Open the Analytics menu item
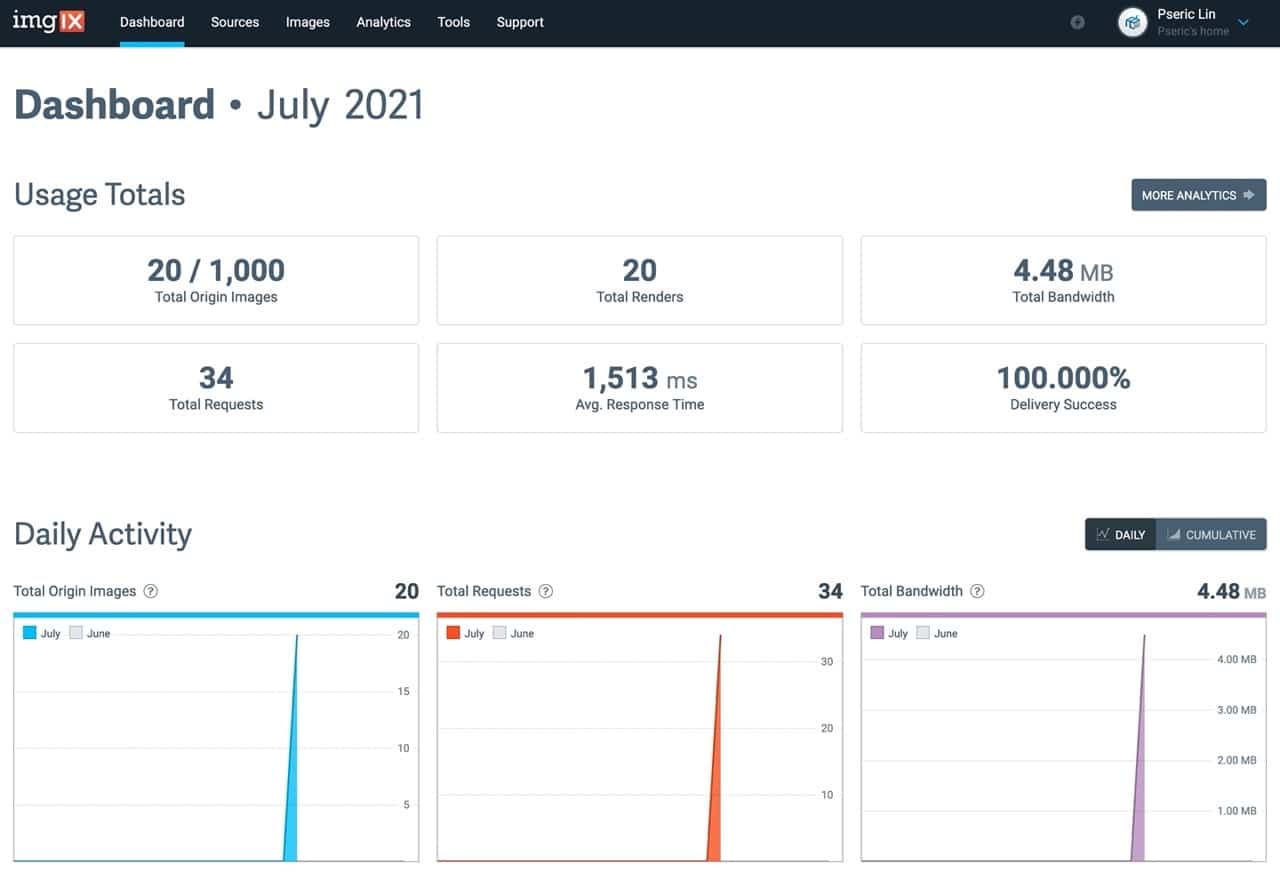Image resolution: width=1280 pixels, height=880 pixels. pos(384,22)
